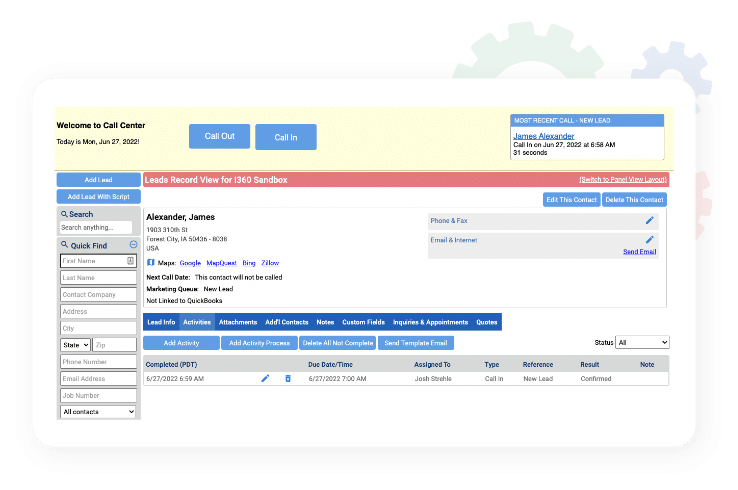Viewport: 738px width, 490px height.
Task: Open the Custom Fields tab
Action: pyautogui.click(x=363, y=322)
